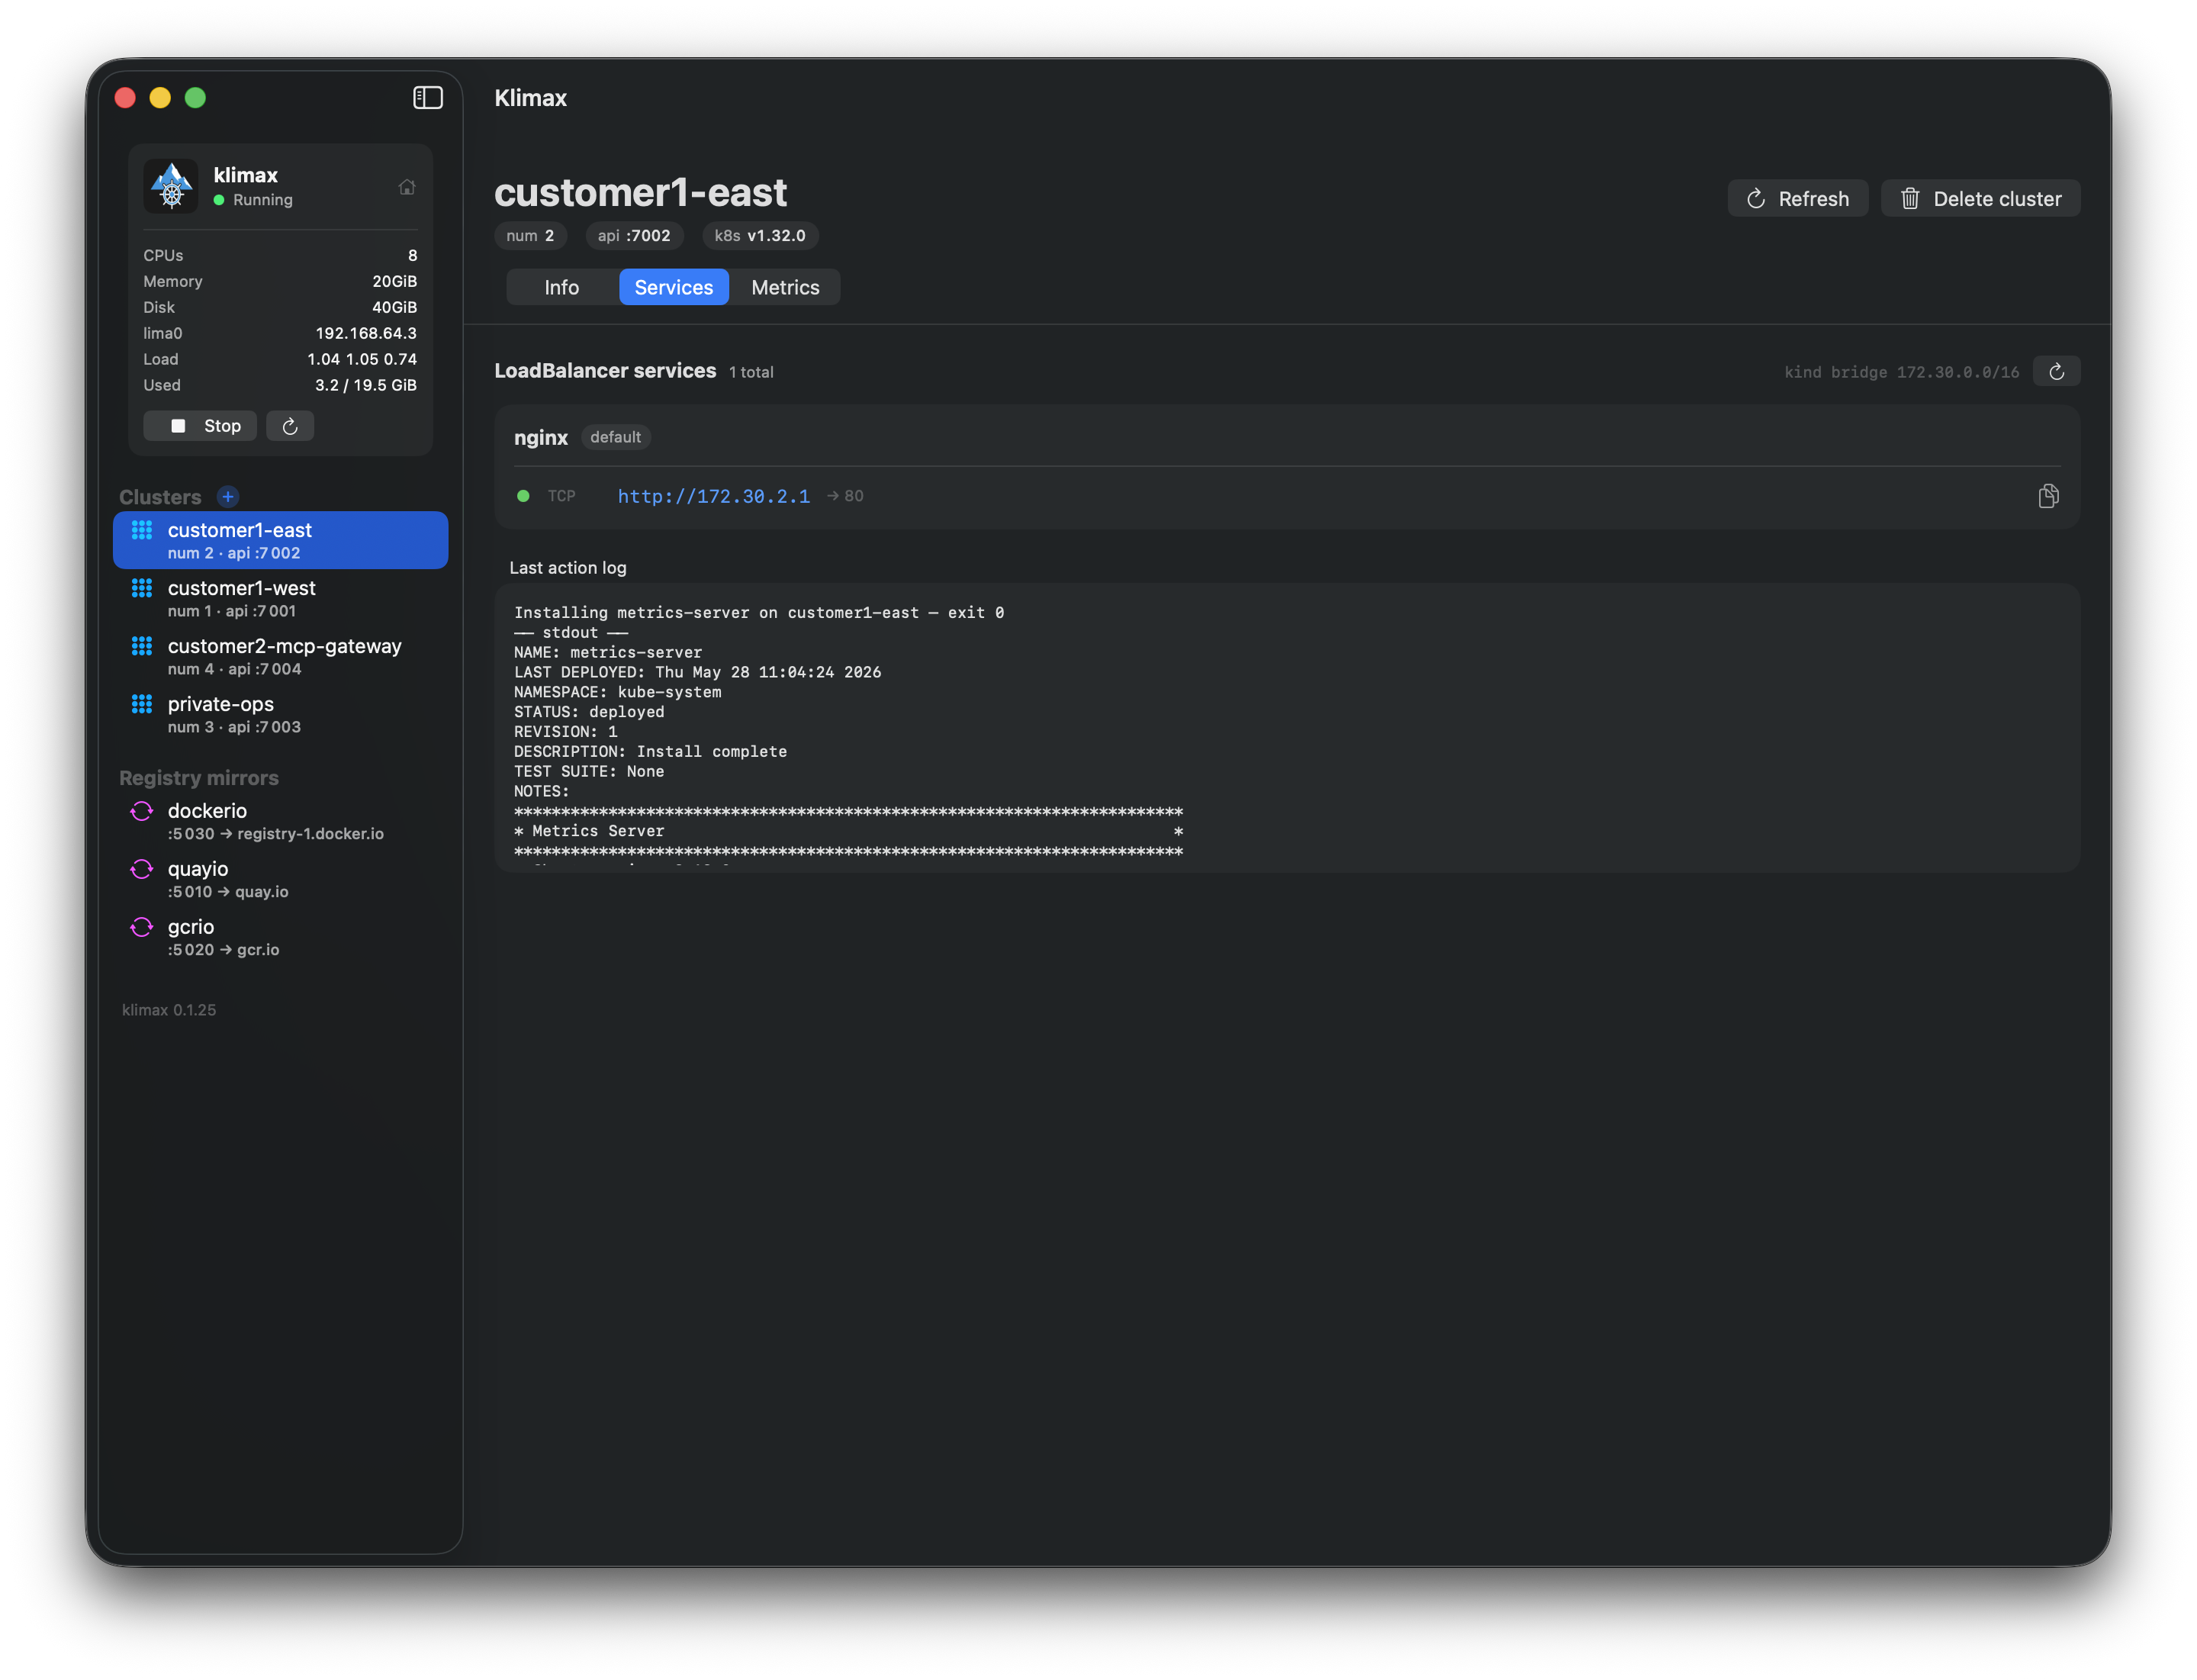The width and height of the screenshot is (2197, 1680).
Task: Click NAMESPACE: kube-system log line
Action: point(617,692)
